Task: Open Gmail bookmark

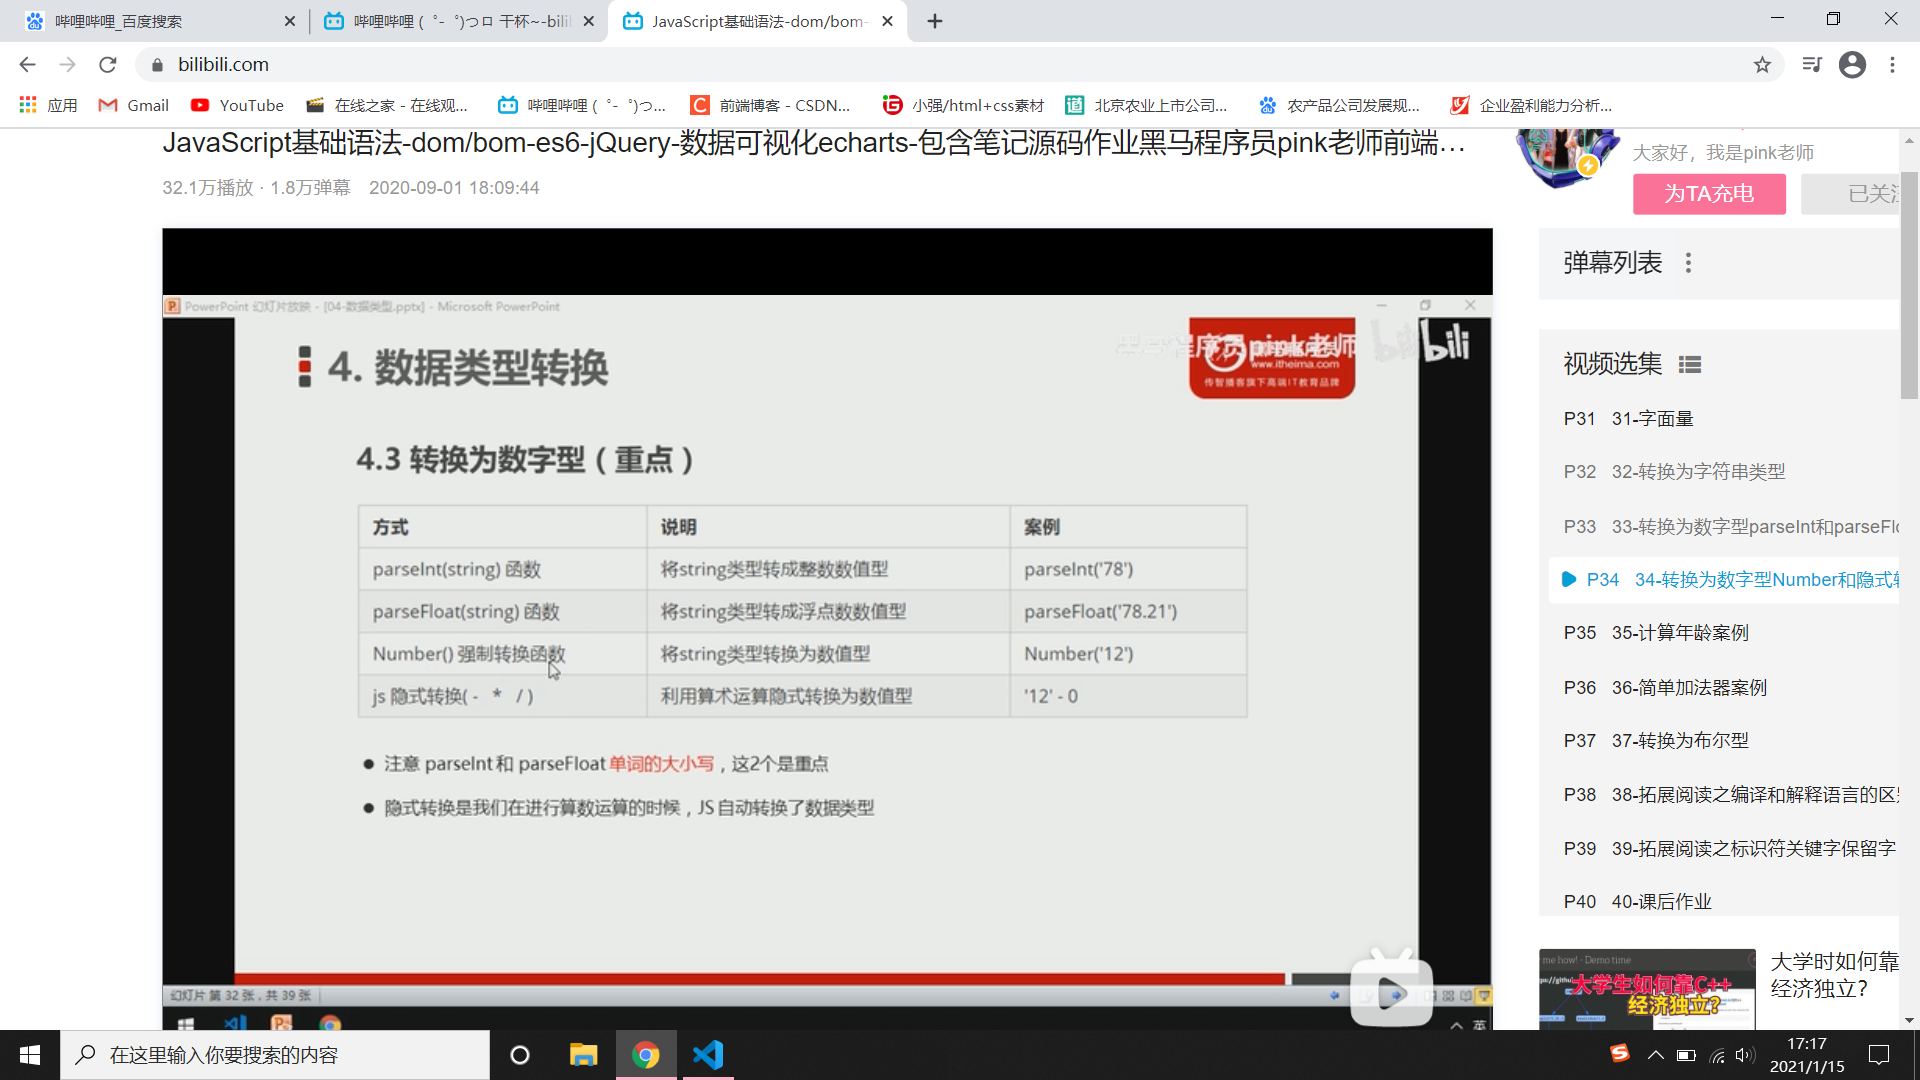Action: tap(134, 105)
